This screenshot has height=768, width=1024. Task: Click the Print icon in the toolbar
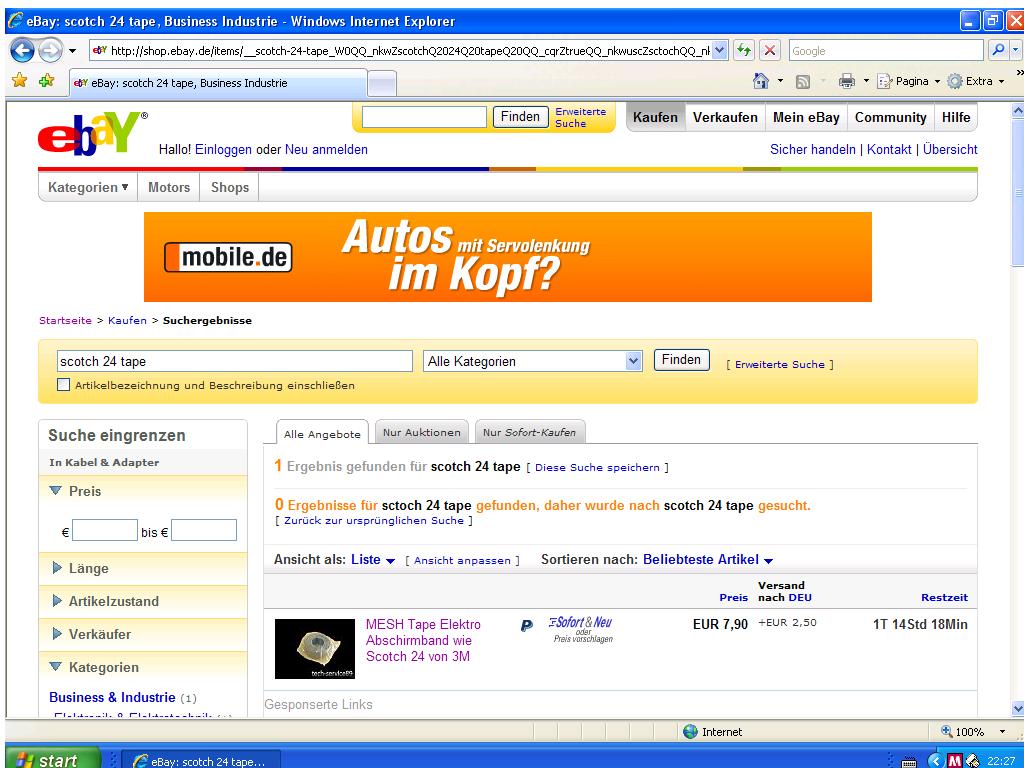(x=846, y=81)
